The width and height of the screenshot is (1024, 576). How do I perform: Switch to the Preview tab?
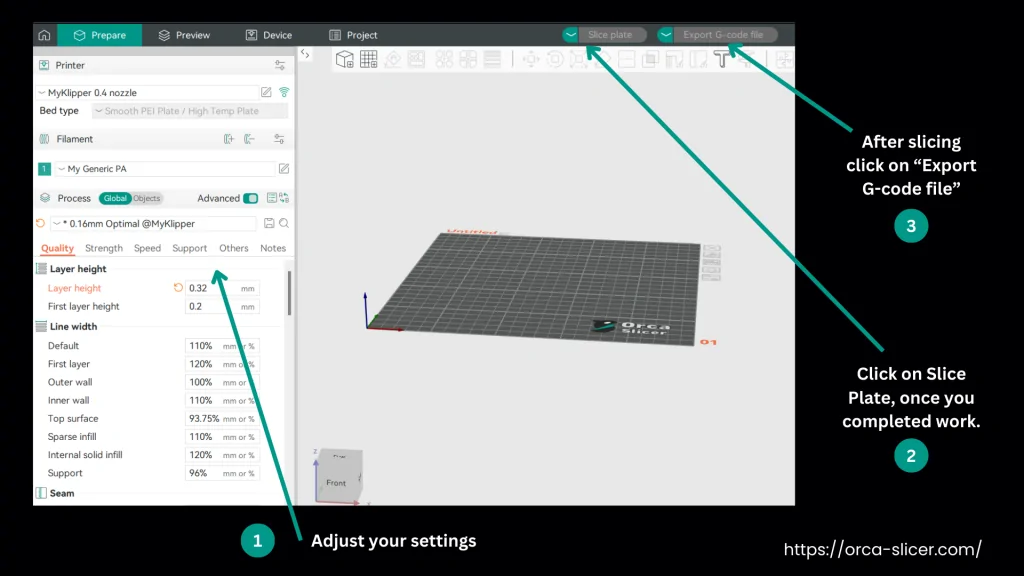click(x=184, y=35)
